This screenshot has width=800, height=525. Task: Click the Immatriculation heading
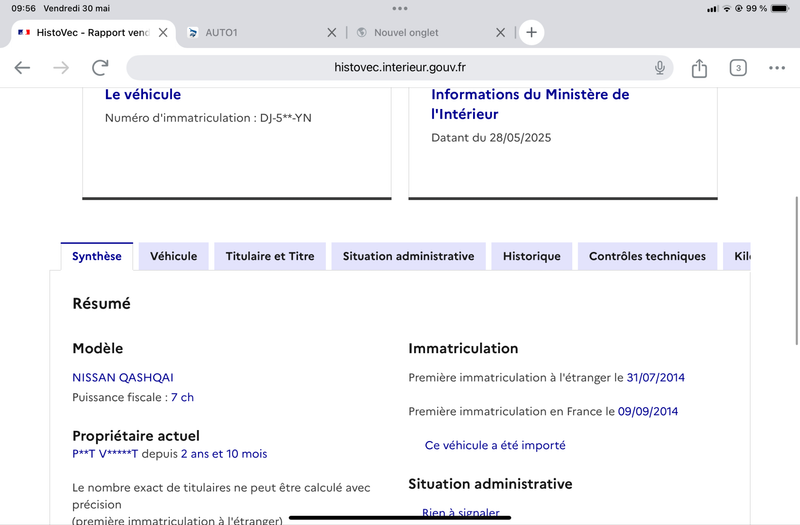click(x=463, y=348)
